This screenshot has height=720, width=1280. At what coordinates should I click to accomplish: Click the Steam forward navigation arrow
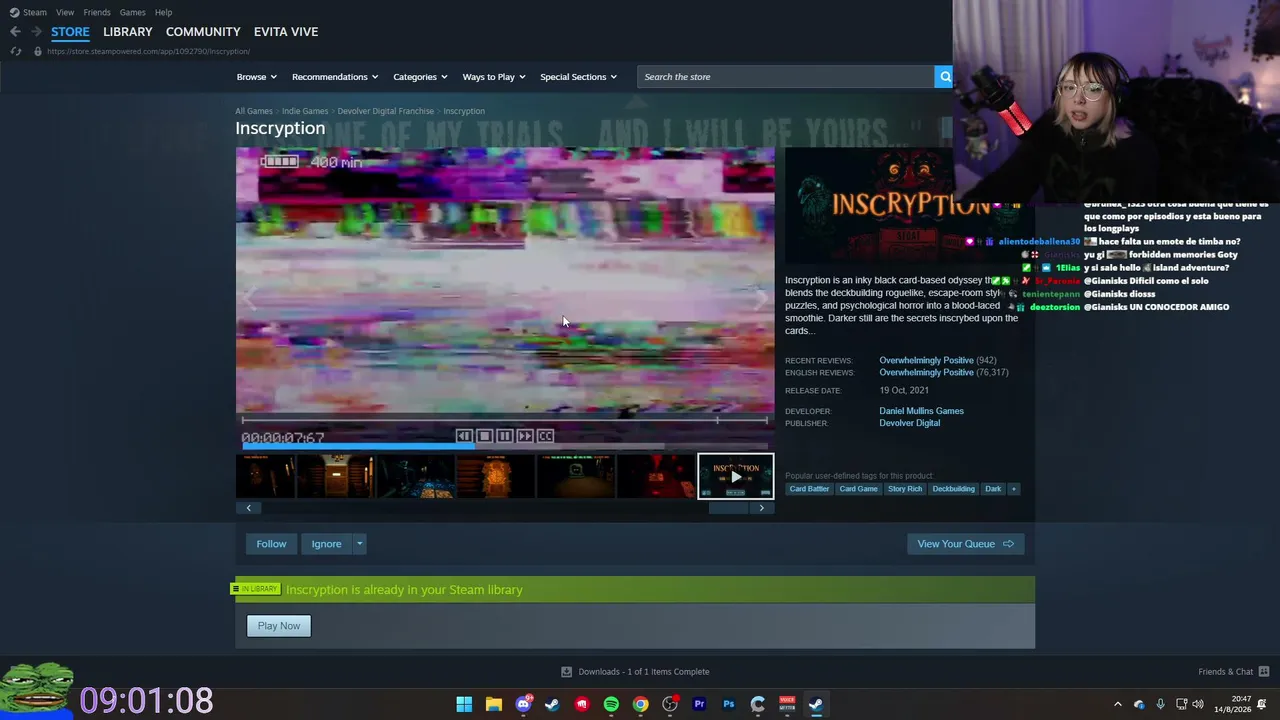point(36,32)
